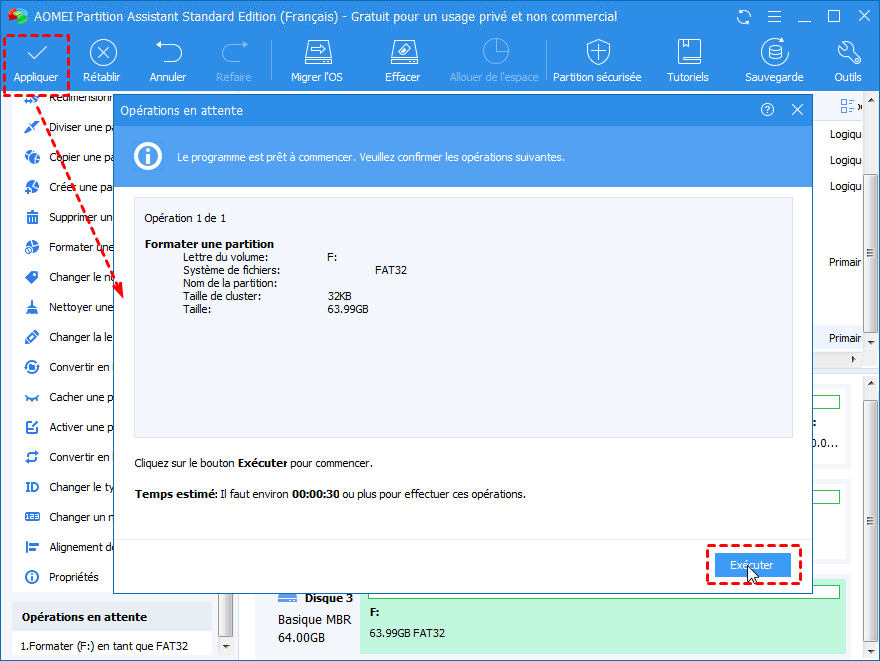This screenshot has height=661, width=880.
Task: Click the help question mark in dialog
Action: pyautogui.click(x=767, y=110)
